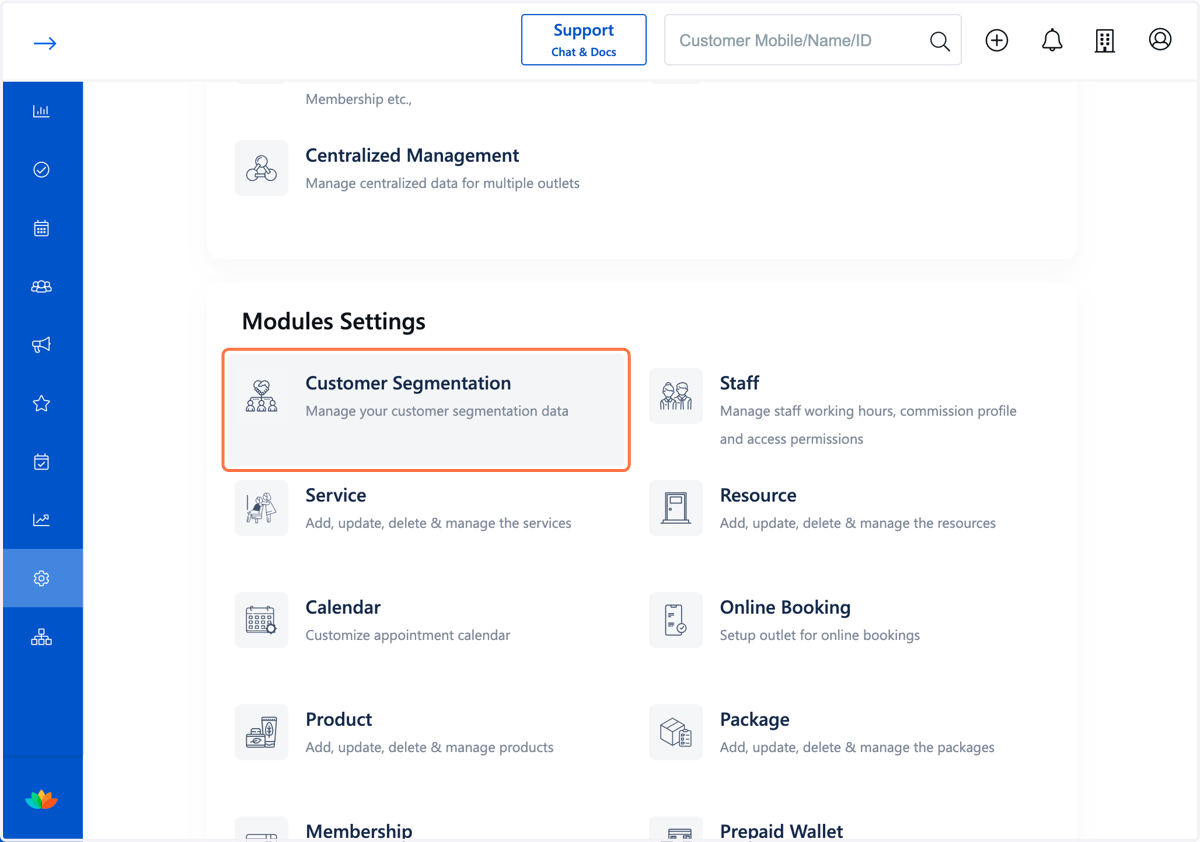Screen dimensions: 1200x842
Task: Open Support Chat & Docs
Action: point(584,40)
